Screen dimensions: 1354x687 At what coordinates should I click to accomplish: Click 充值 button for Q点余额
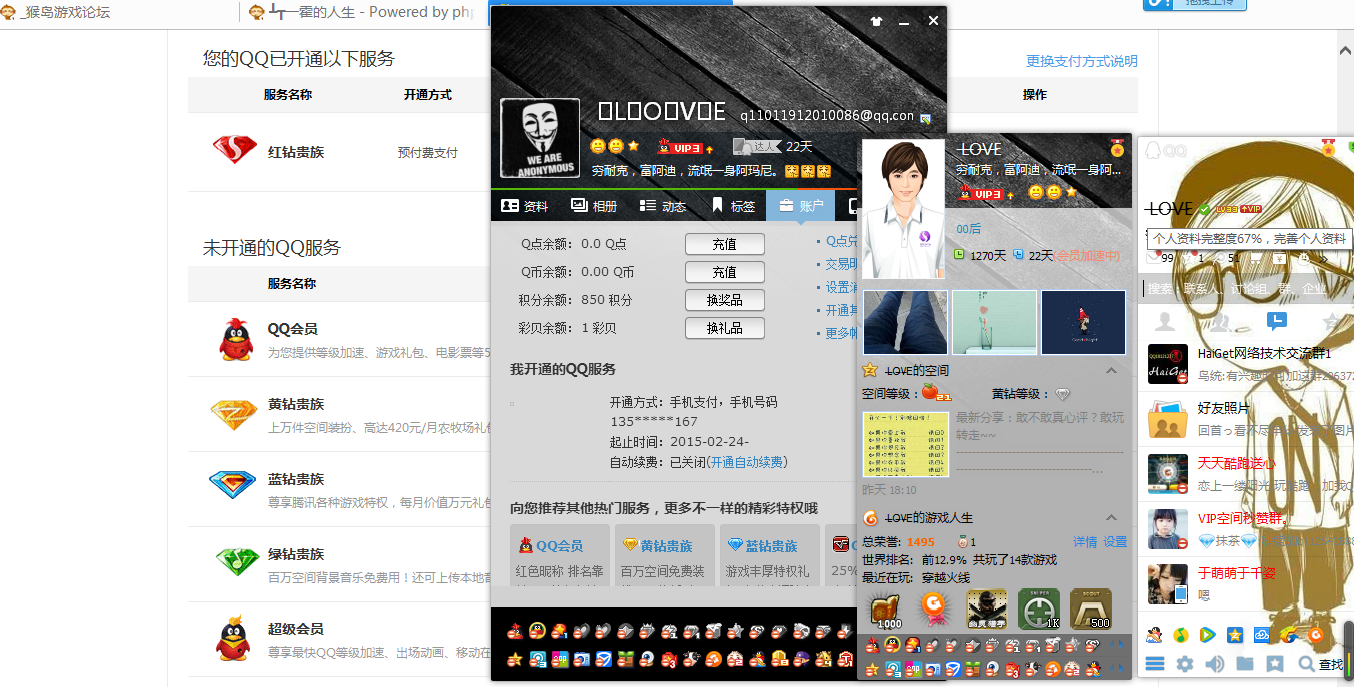coord(725,244)
